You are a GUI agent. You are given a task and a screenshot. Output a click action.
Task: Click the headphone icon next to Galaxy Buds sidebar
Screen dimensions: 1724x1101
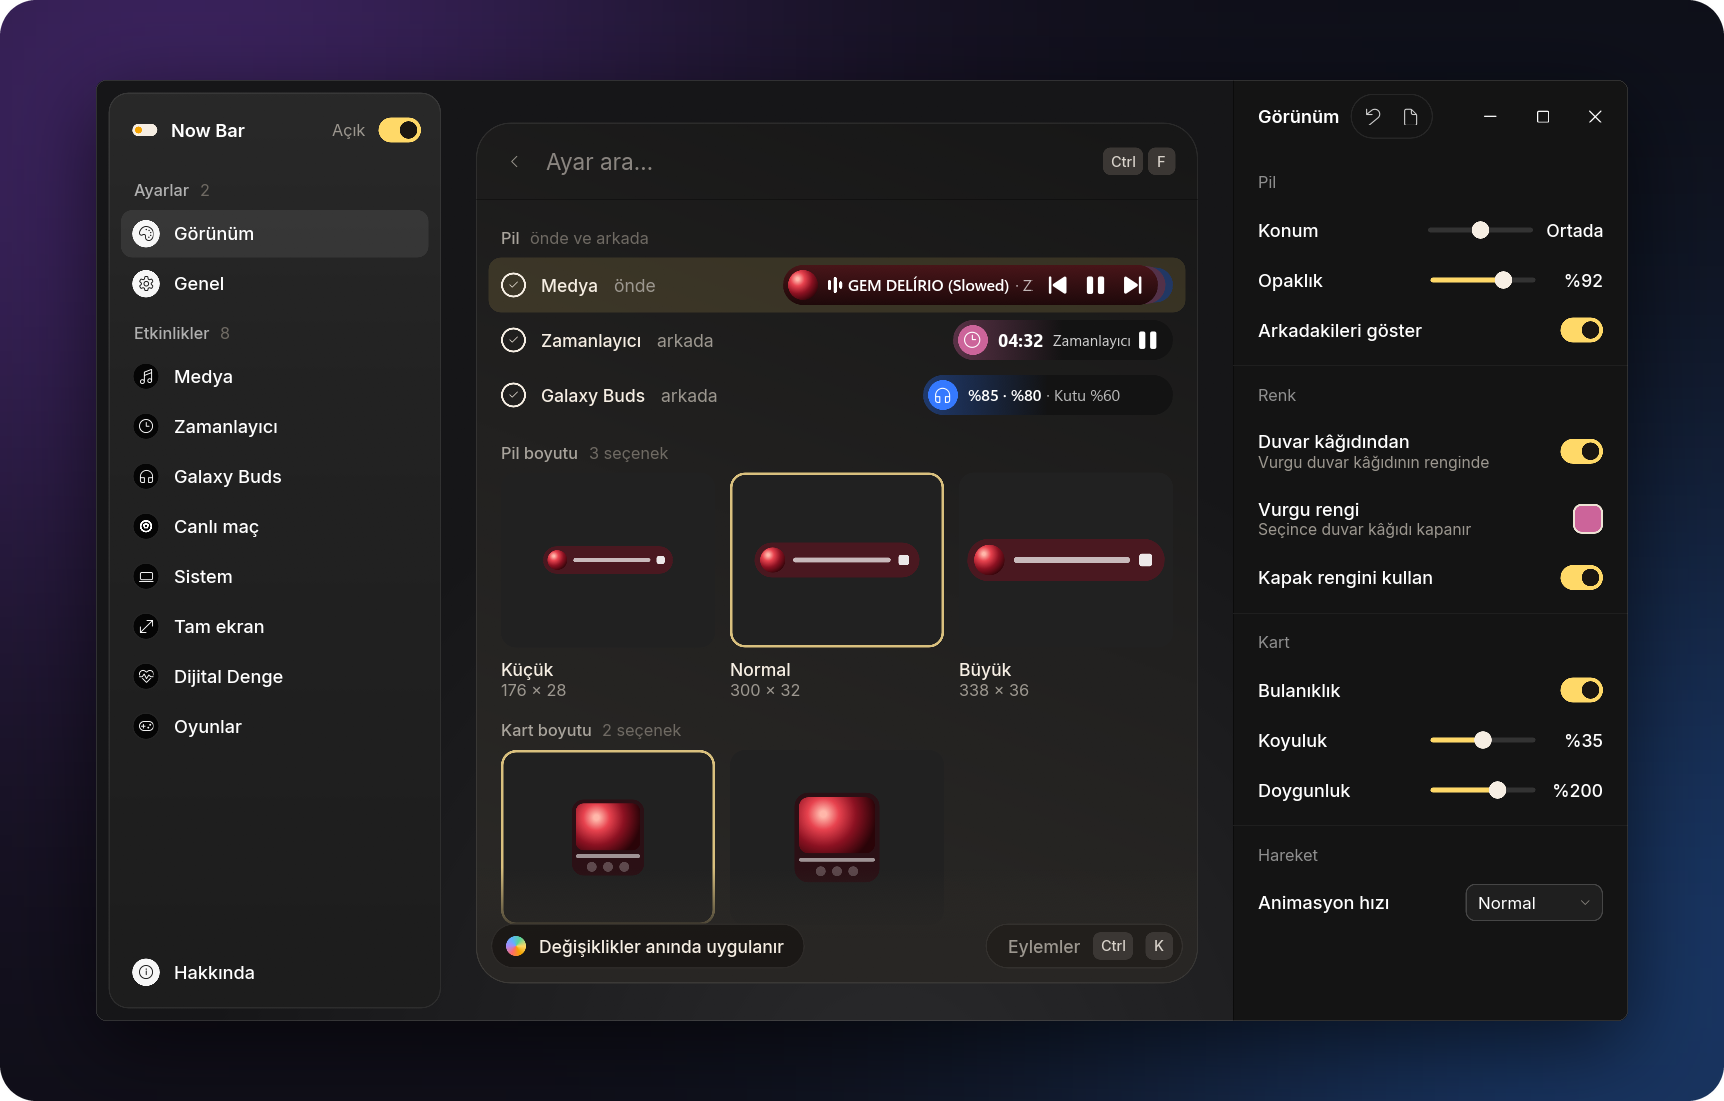(x=146, y=476)
